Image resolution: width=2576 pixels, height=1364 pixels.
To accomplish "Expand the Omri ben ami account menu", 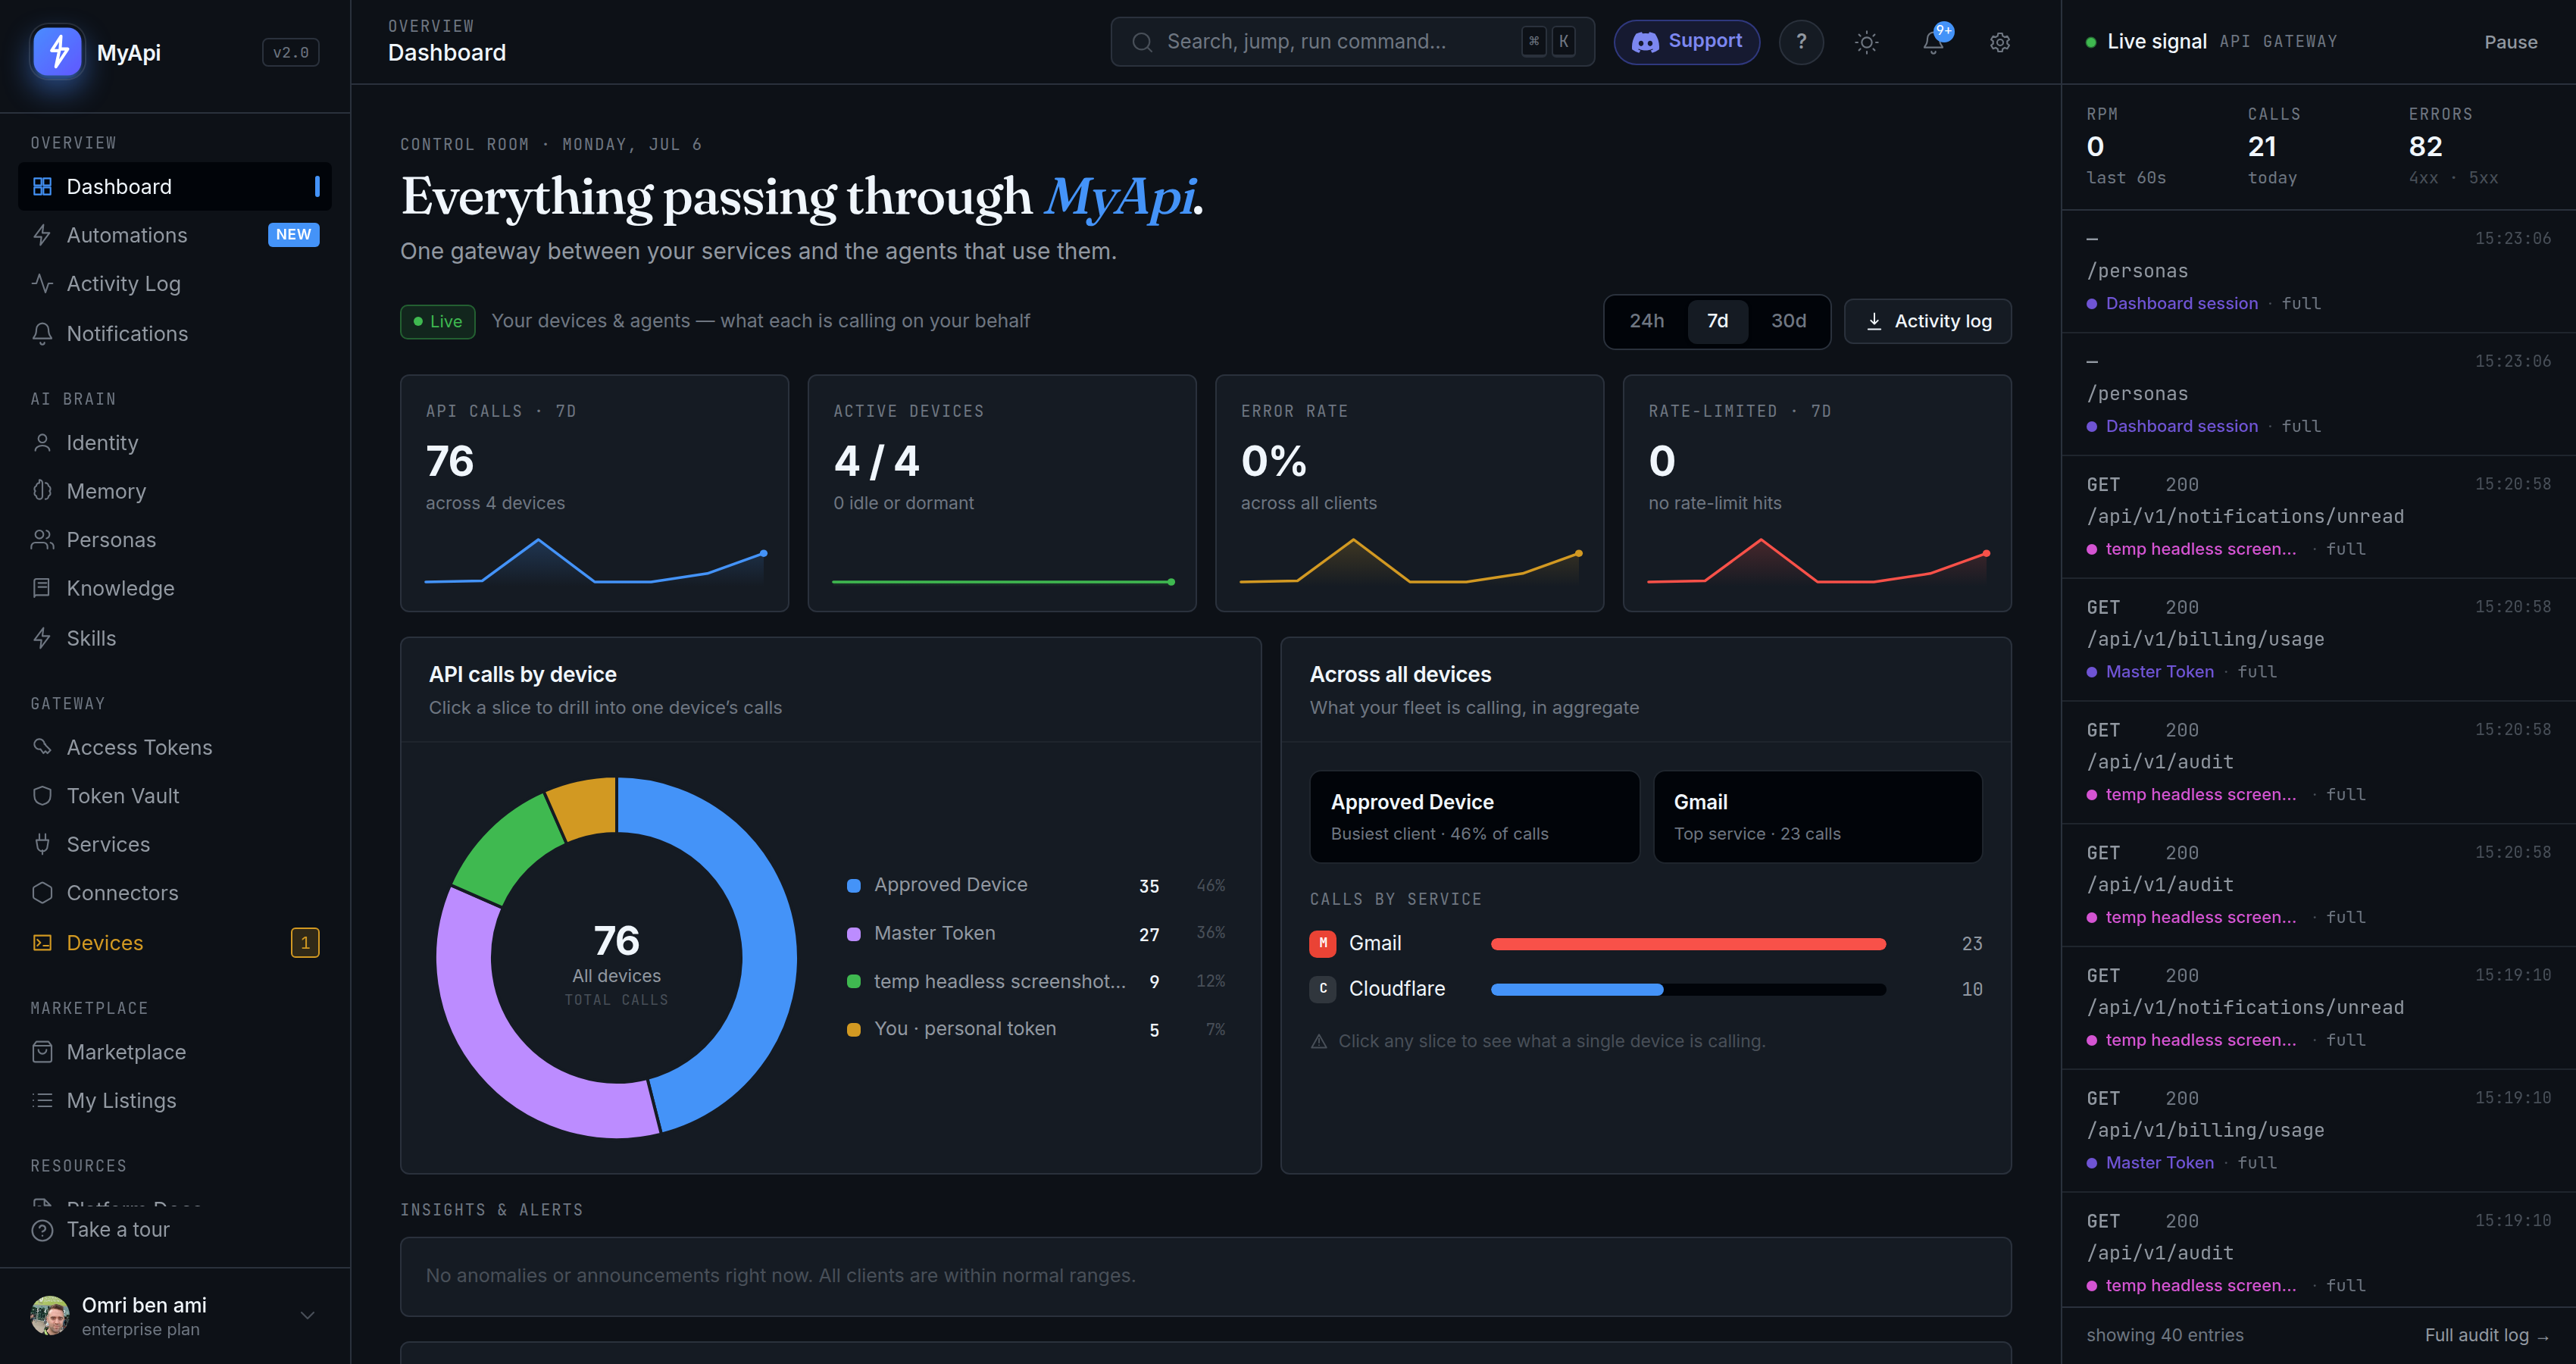I will tap(175, 1316).
